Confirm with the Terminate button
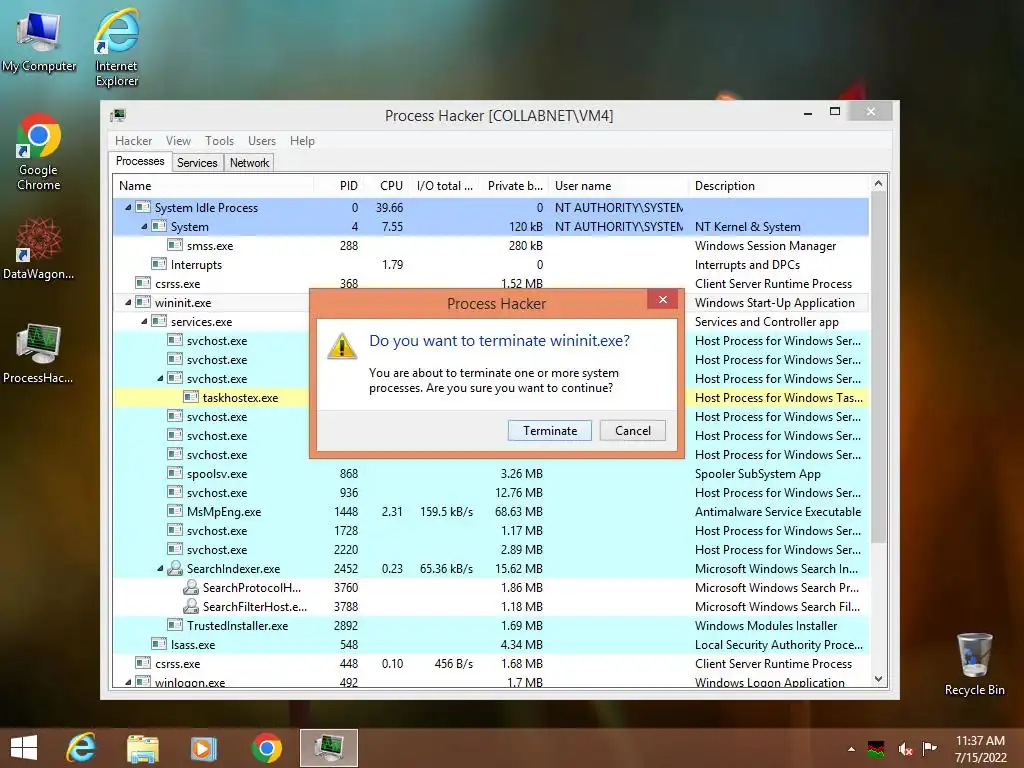This screenshot has width=1024, height=768. coord(550,430)
